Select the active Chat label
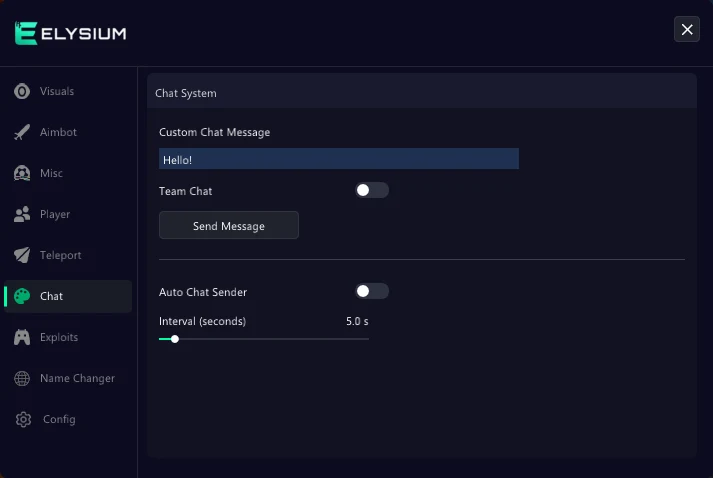713x478 pixels. [x=51, y=296]
